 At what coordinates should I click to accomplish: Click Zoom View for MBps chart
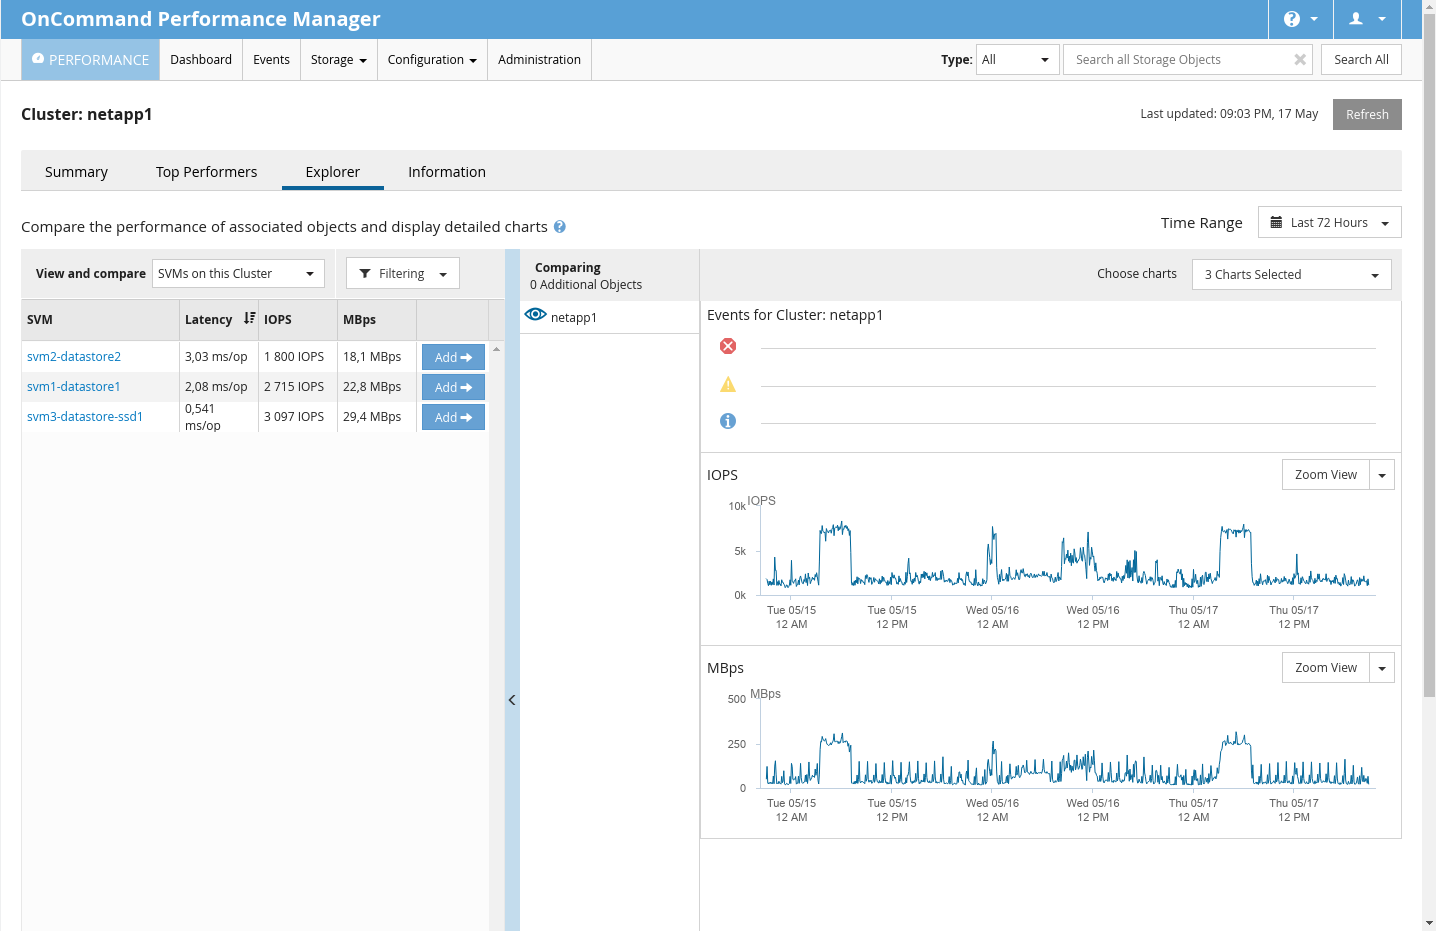click(x=1326, y=668)
